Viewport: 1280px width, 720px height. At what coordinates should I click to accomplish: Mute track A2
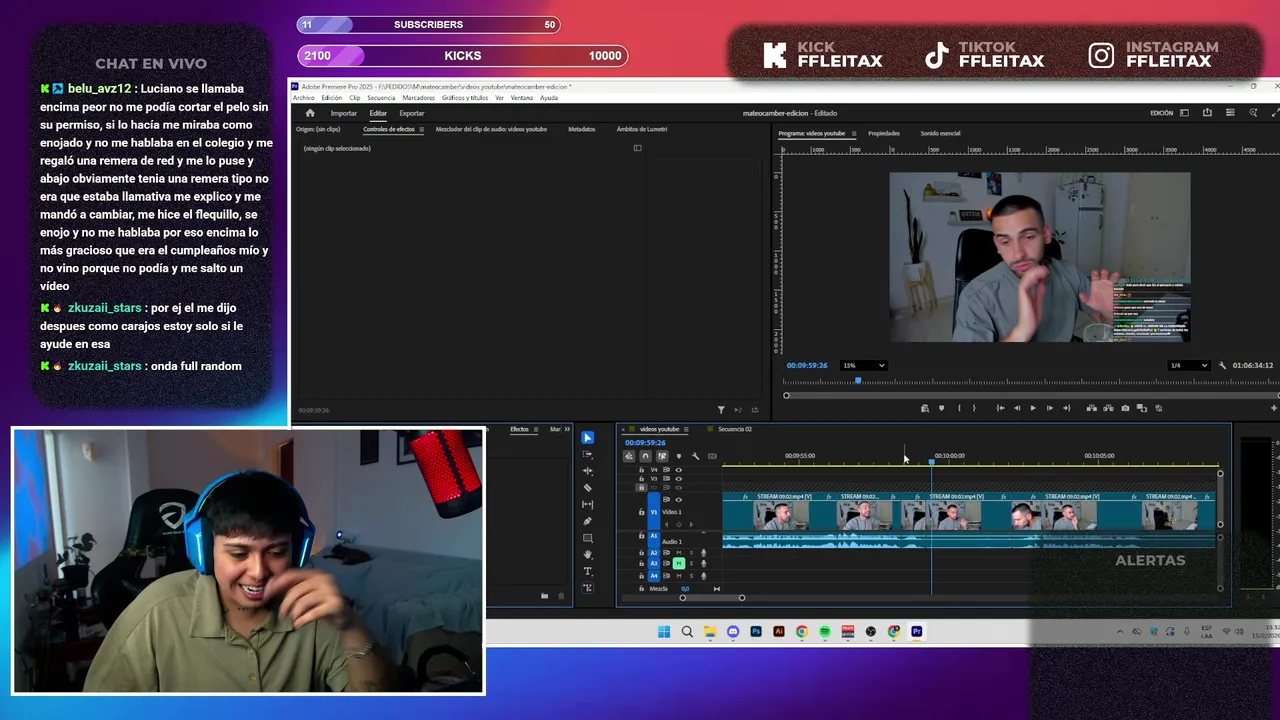pos(679,552)
